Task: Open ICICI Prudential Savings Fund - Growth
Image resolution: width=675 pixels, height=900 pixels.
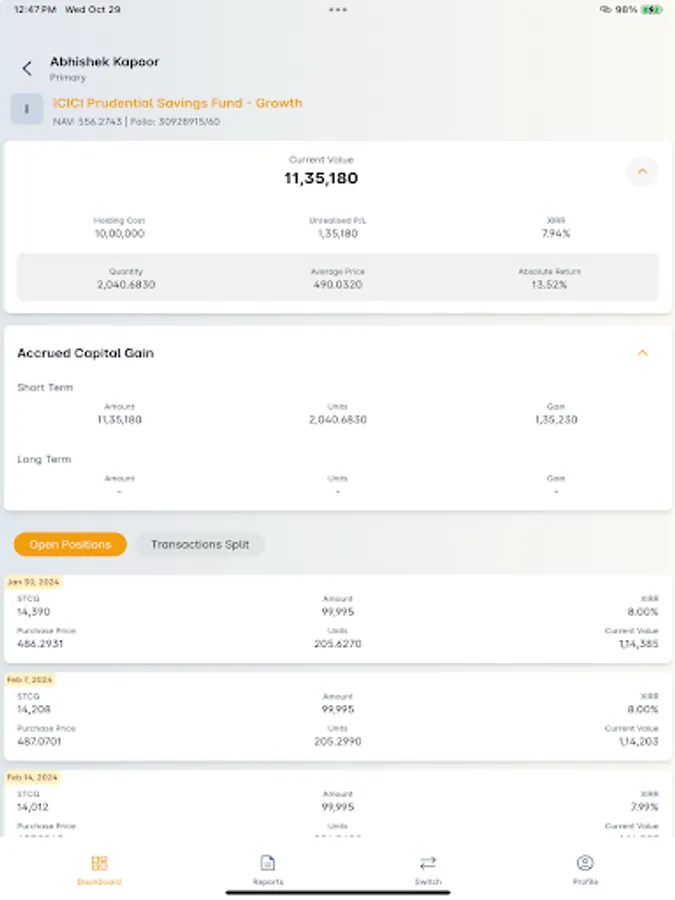Action: click(178, 103)
